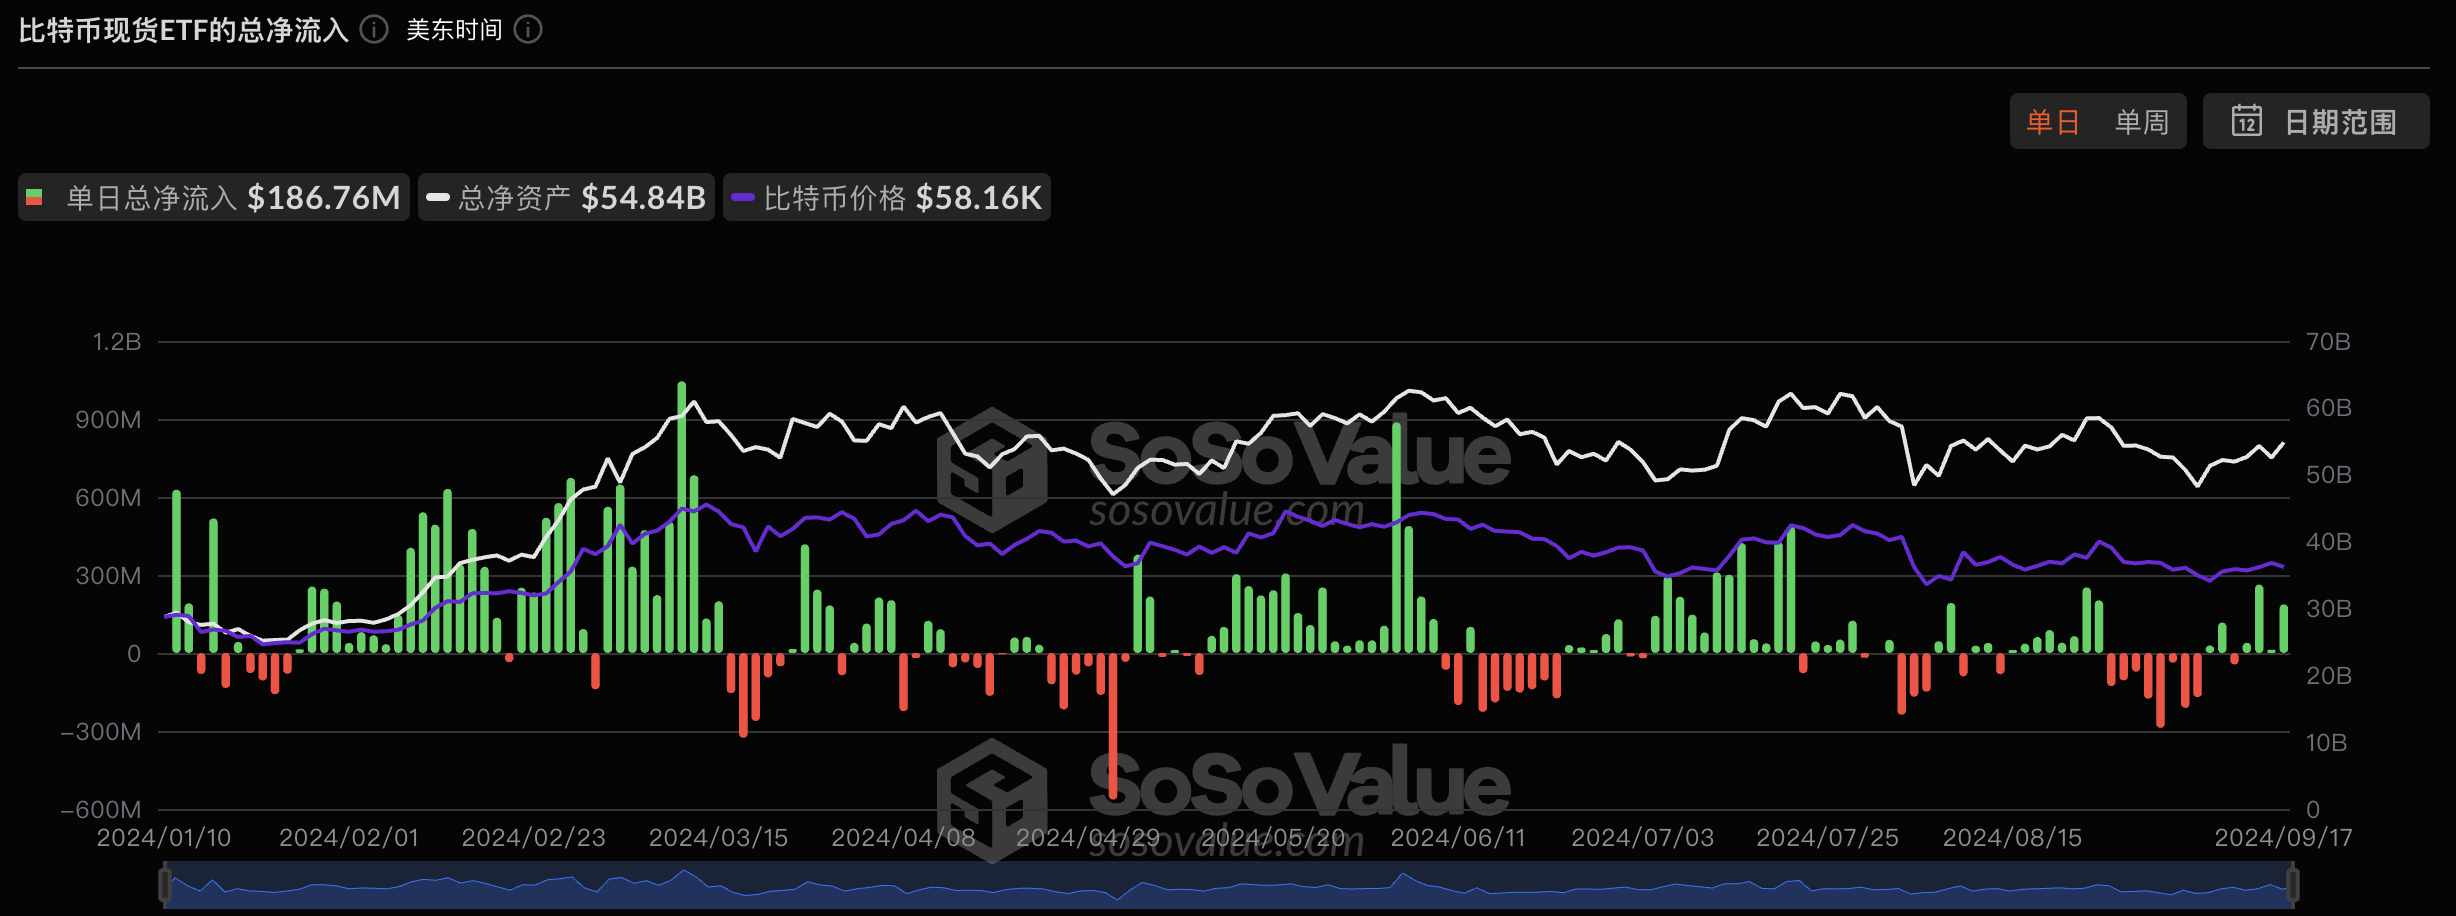Click info icon beside 美东时间

(x=528, y=30)
